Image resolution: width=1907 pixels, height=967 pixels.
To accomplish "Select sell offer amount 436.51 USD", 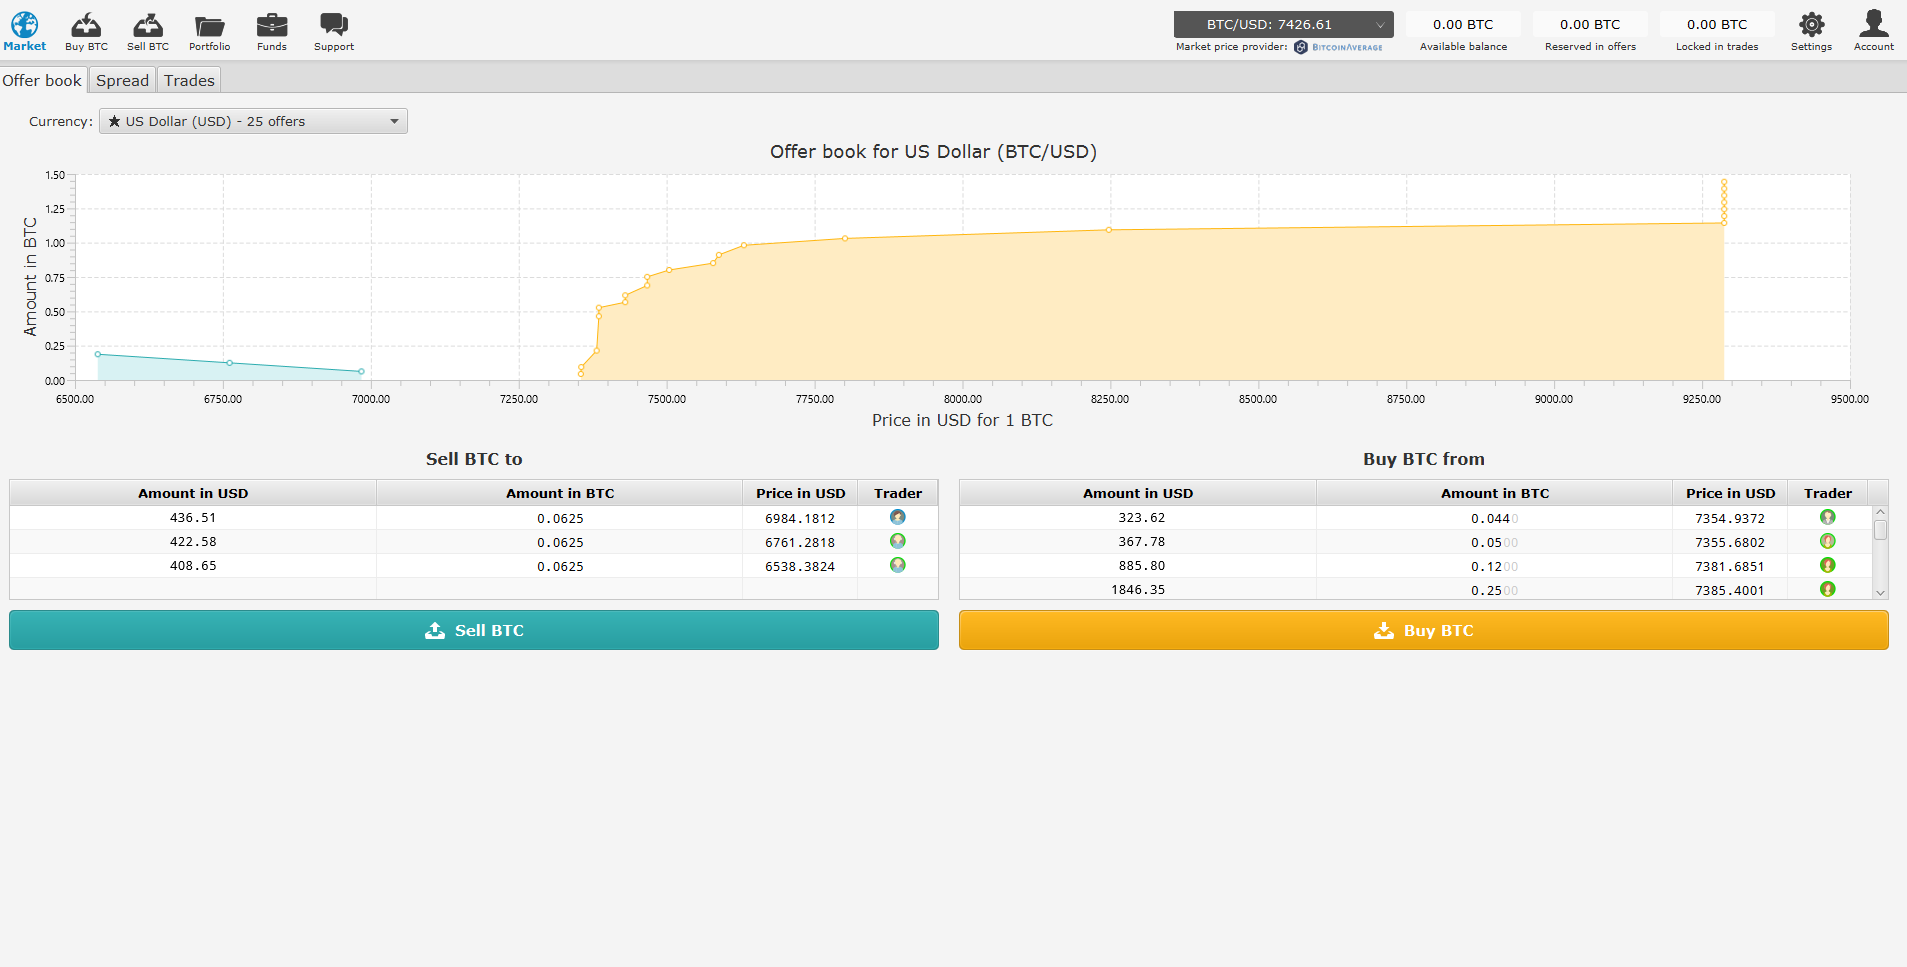I will 193,518.
